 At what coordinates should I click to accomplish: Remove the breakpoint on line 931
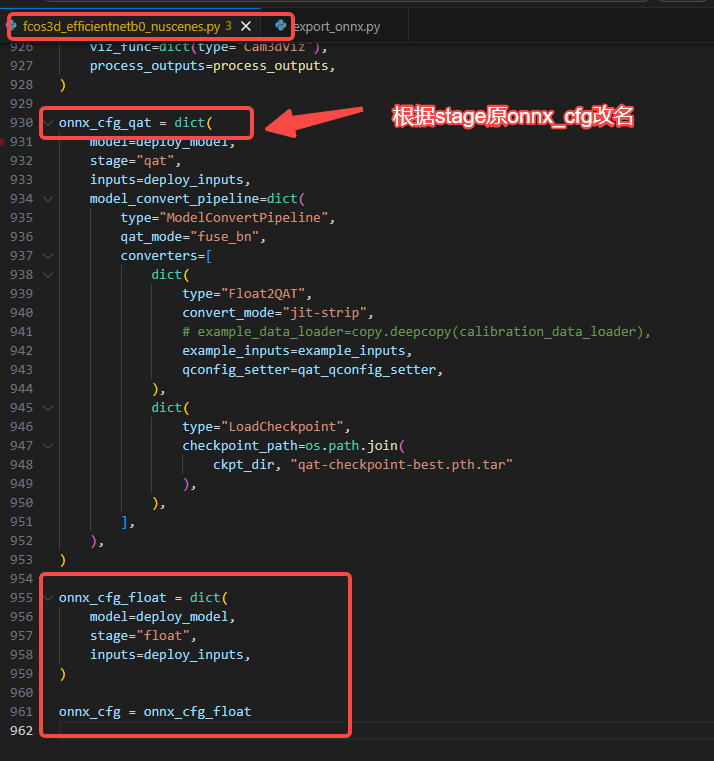3,142
